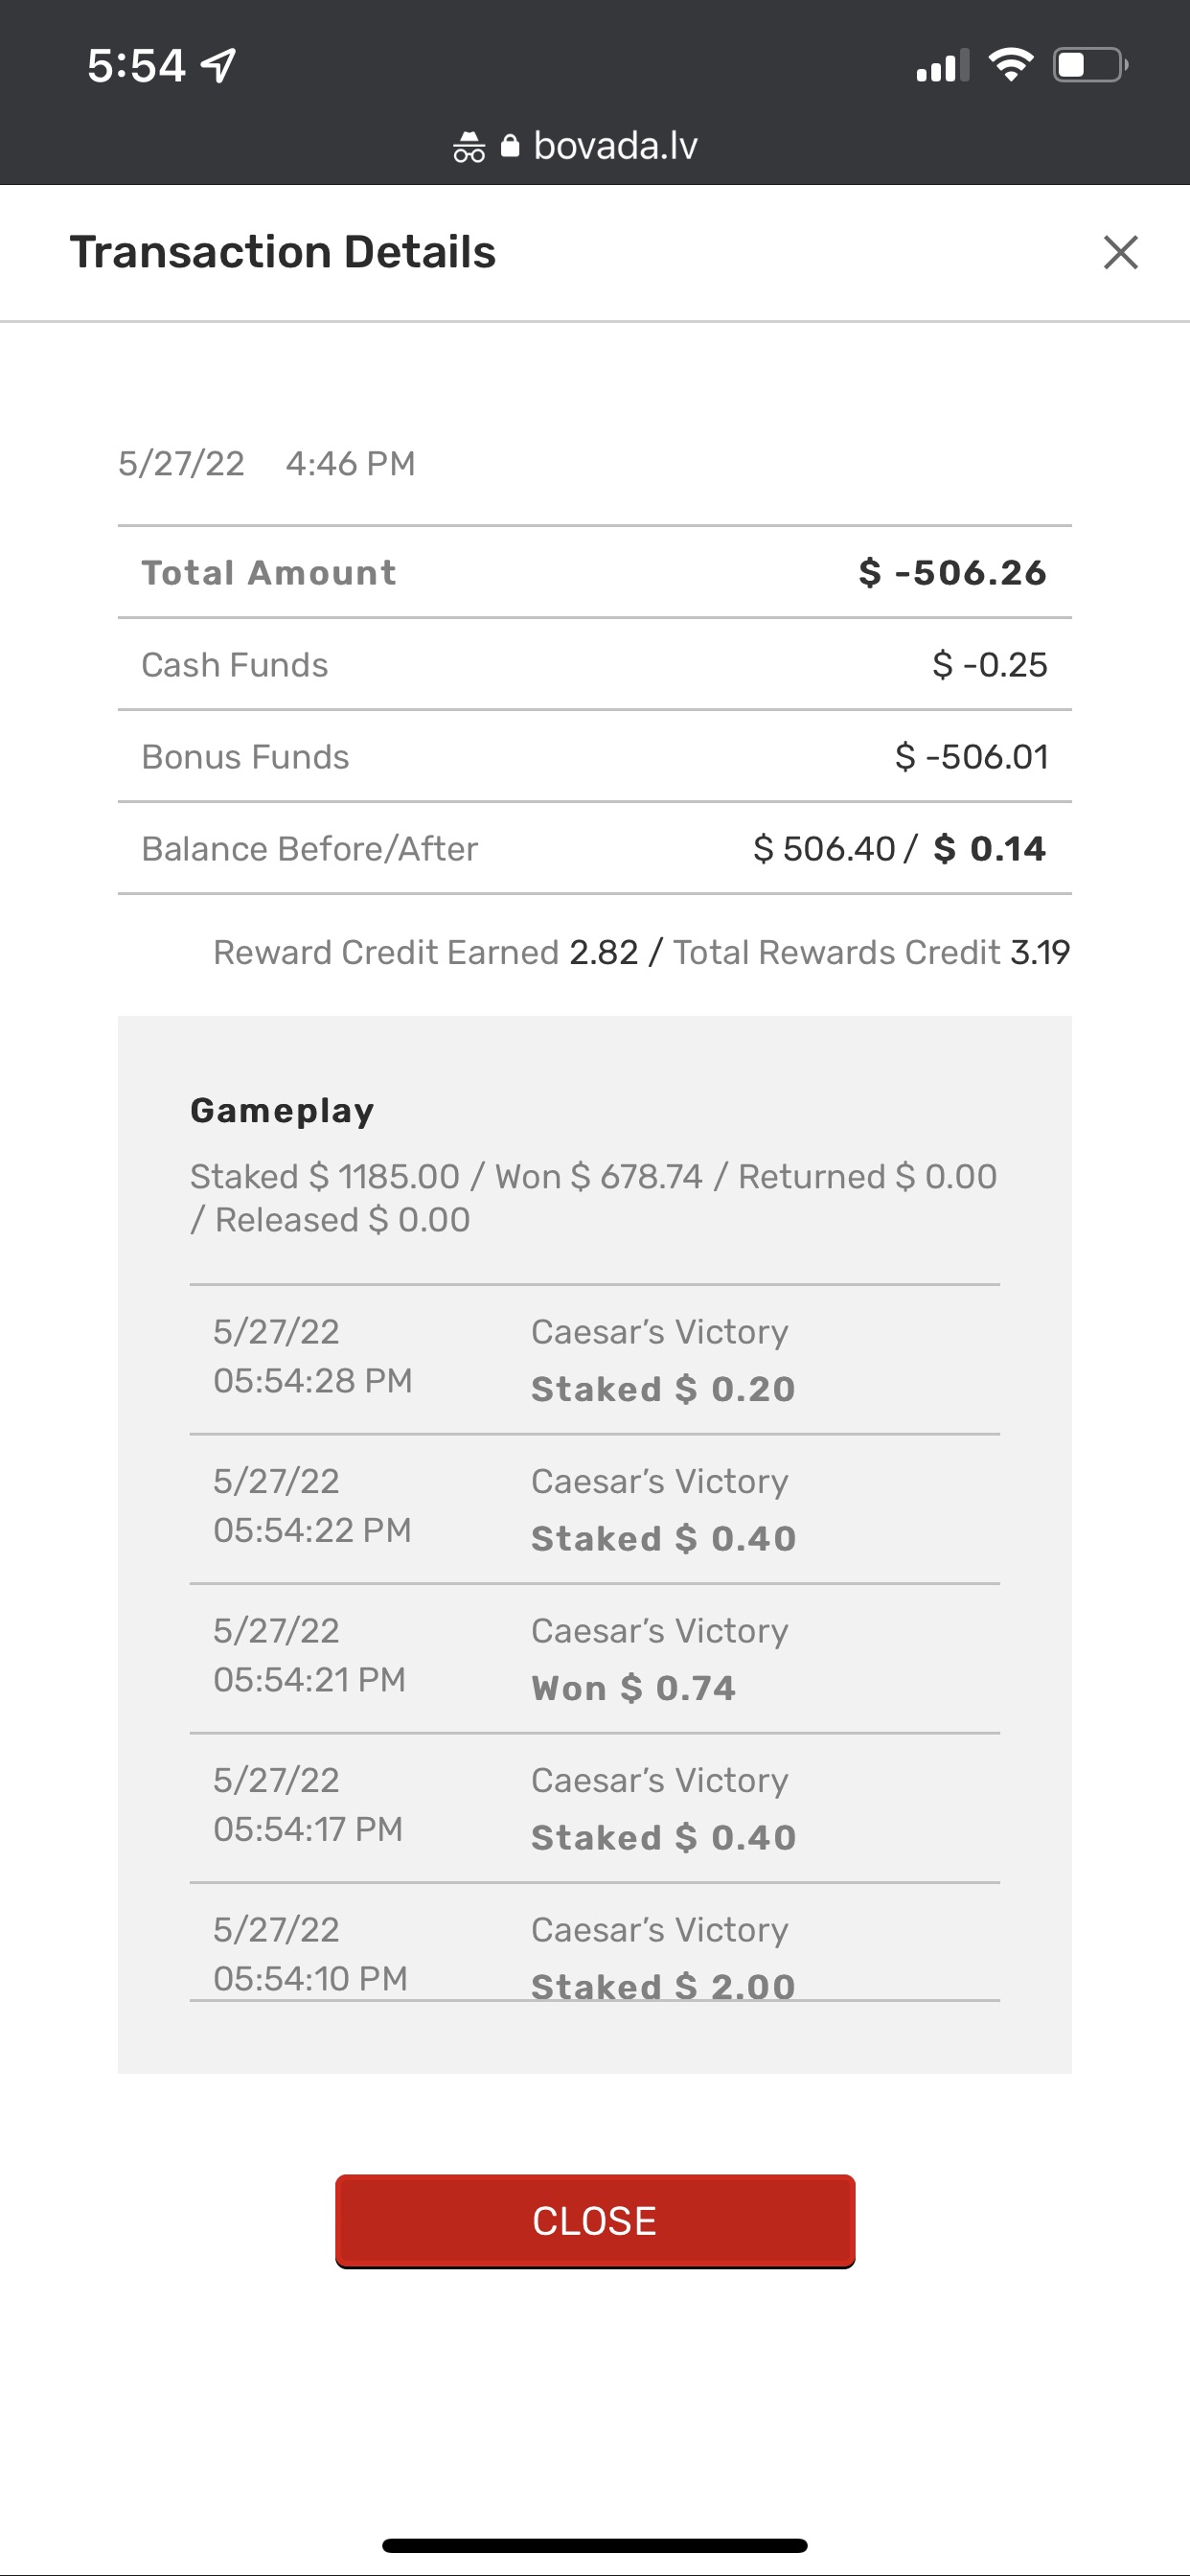Tap the location arrow in status bar
This screenshot has width=1190, height=2576.
coord(219,66)
